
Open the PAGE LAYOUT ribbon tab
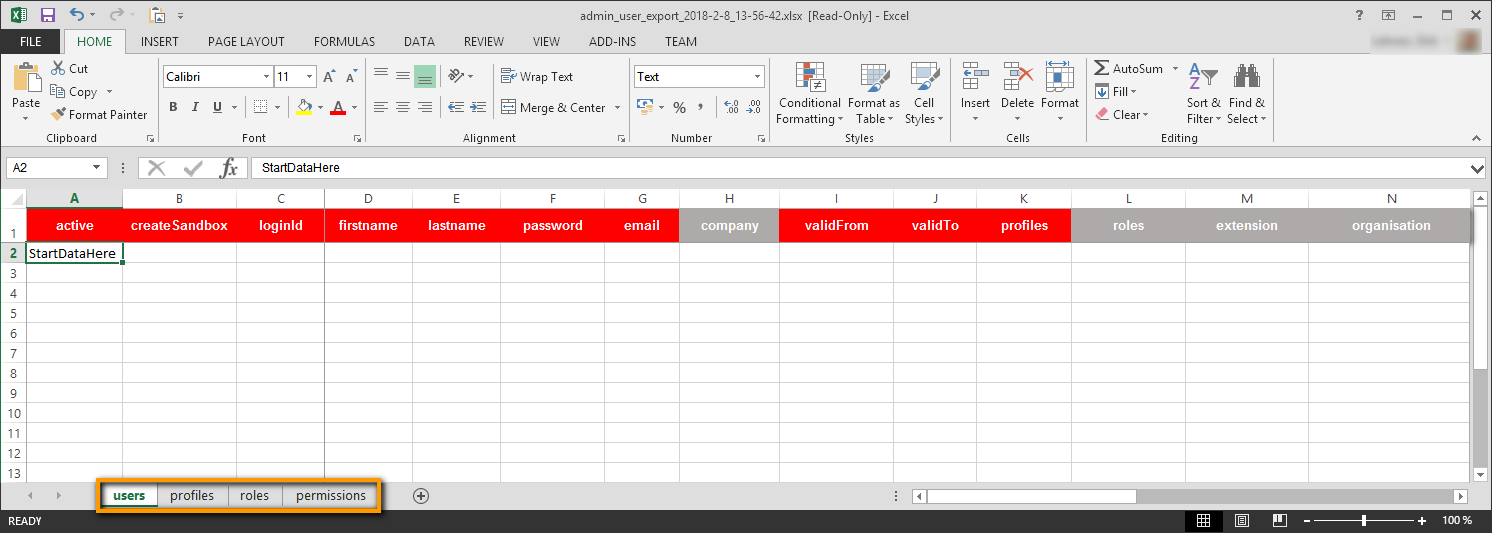click(246, 42)
